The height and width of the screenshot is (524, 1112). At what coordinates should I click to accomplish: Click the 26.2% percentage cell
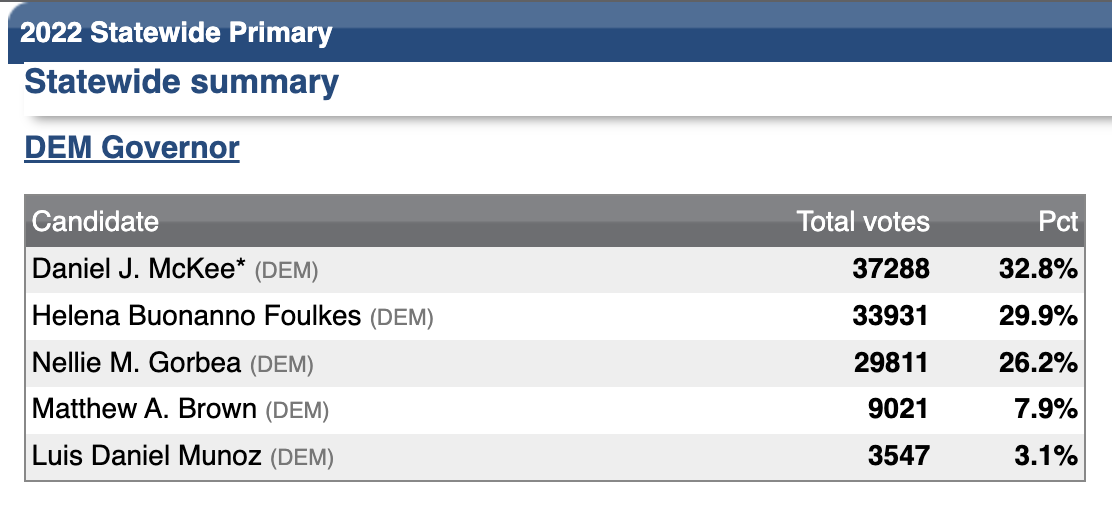click(1039, 362)
